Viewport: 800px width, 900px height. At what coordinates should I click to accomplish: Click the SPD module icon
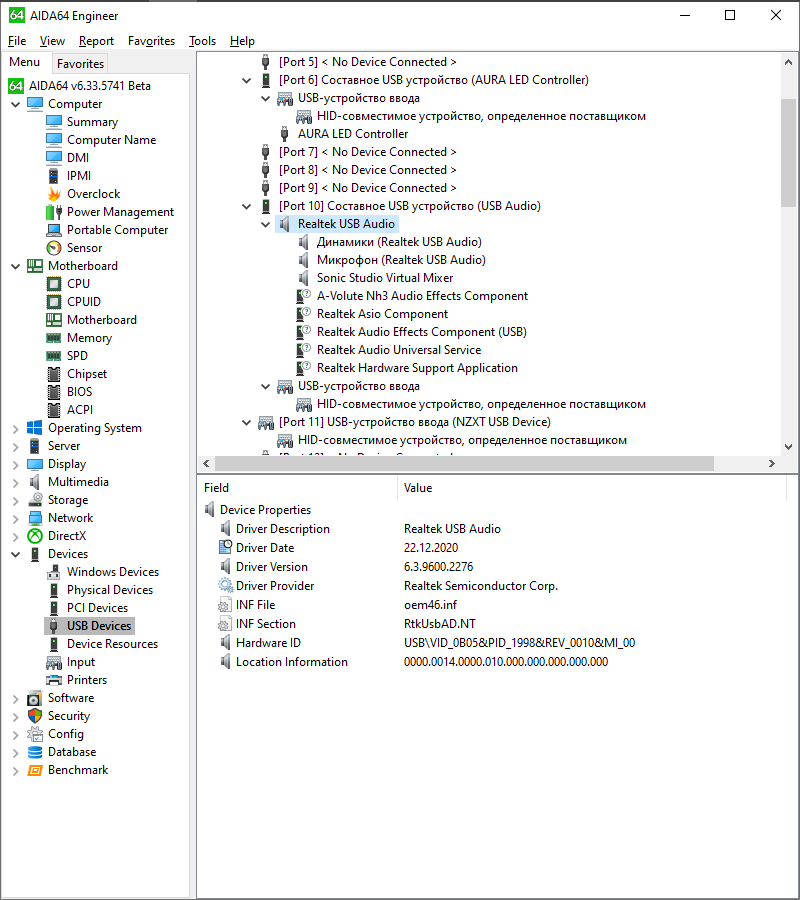pyautogui.click(x=54, y=356)
